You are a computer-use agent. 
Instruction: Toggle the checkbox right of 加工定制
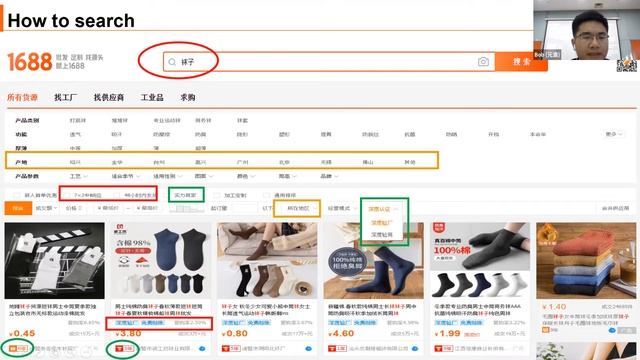tap(266, 196)
